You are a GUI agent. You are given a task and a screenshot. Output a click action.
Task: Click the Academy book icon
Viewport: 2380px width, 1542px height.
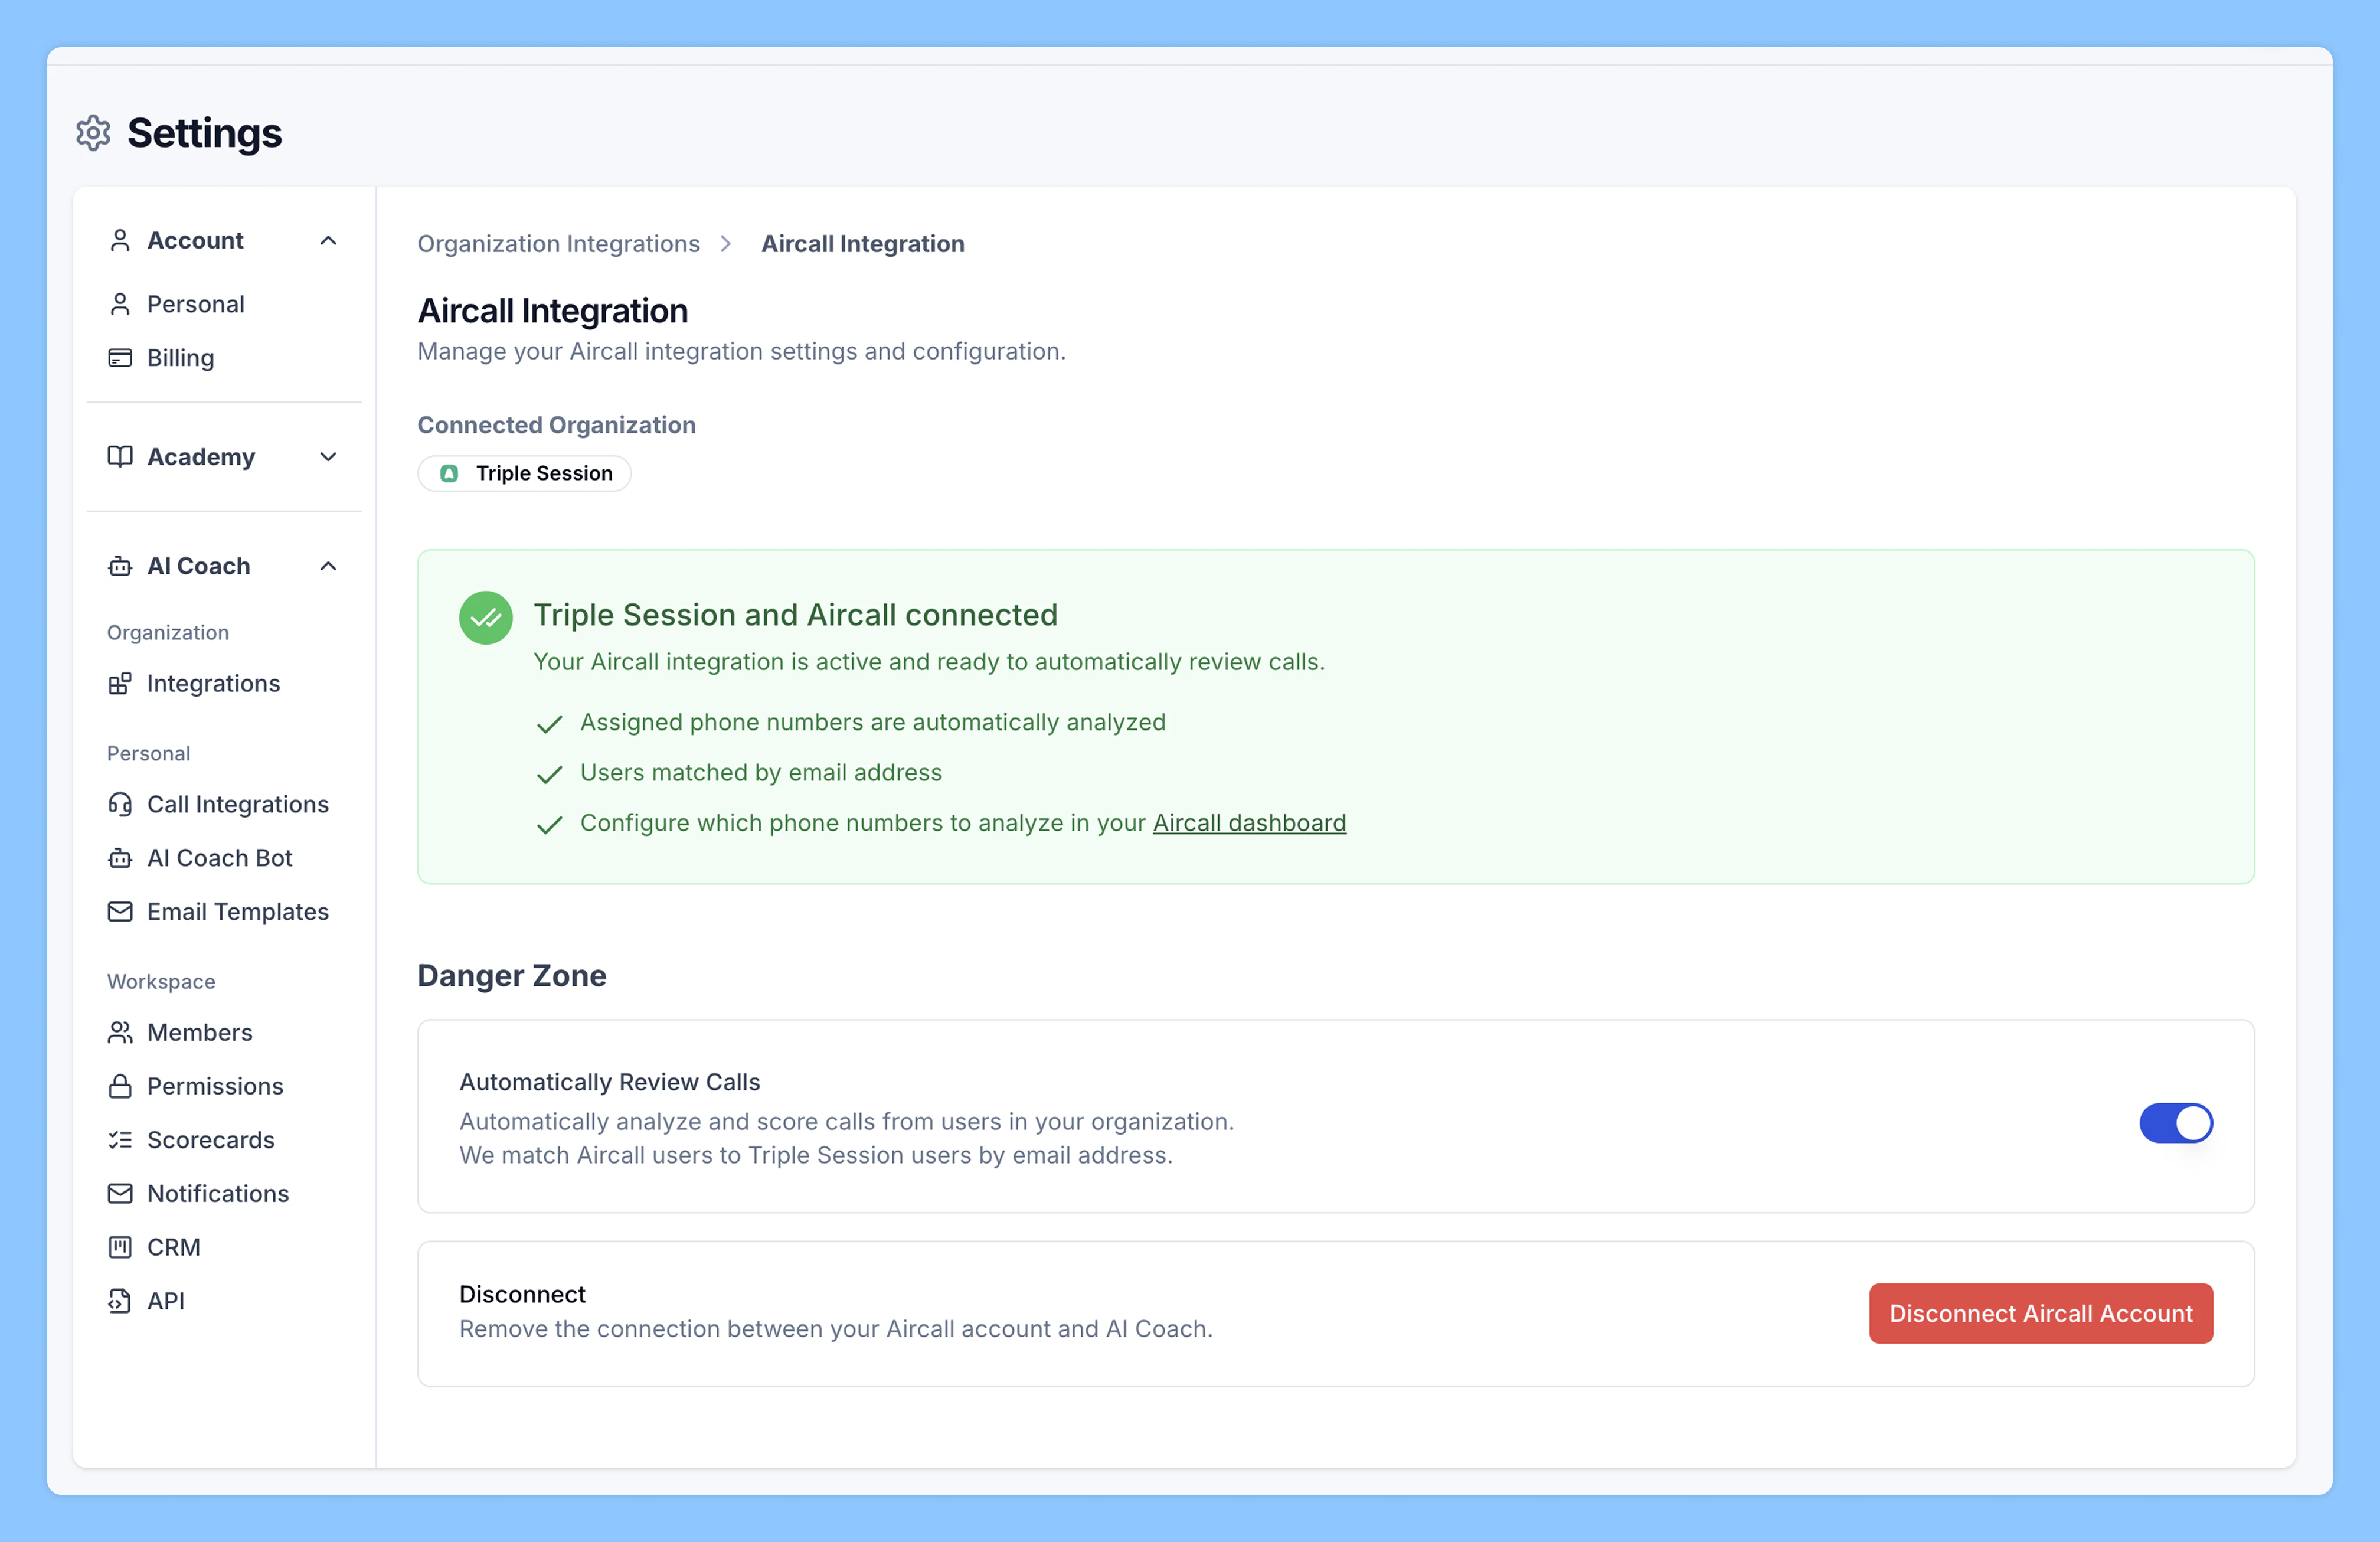click(120, 457)
